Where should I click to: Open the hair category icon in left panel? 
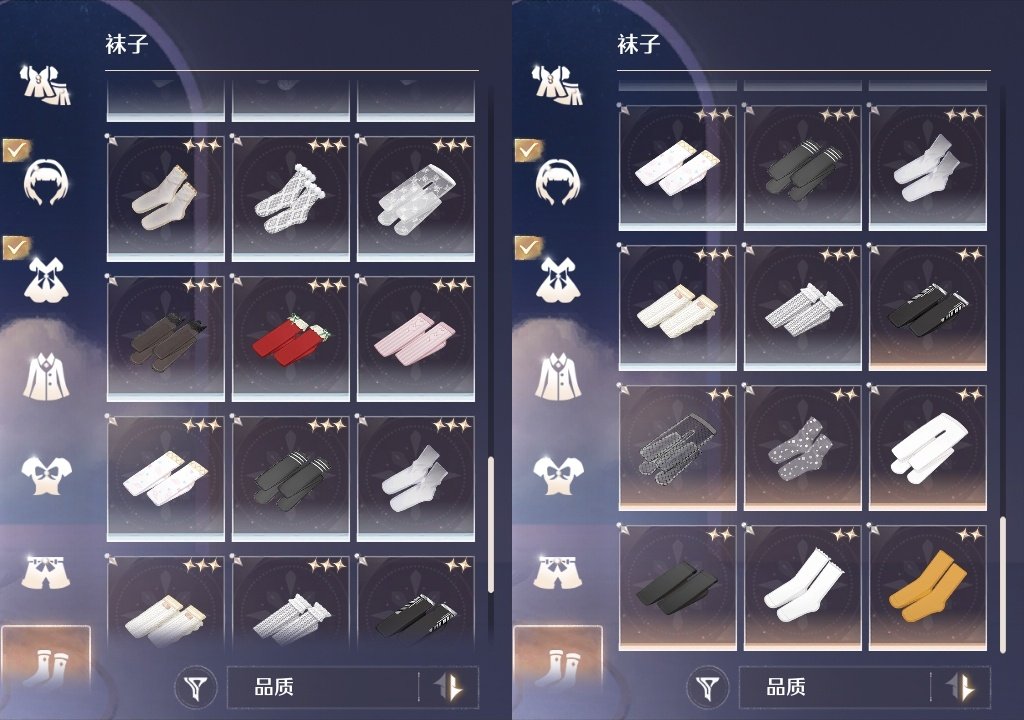(x=46, y=181)
